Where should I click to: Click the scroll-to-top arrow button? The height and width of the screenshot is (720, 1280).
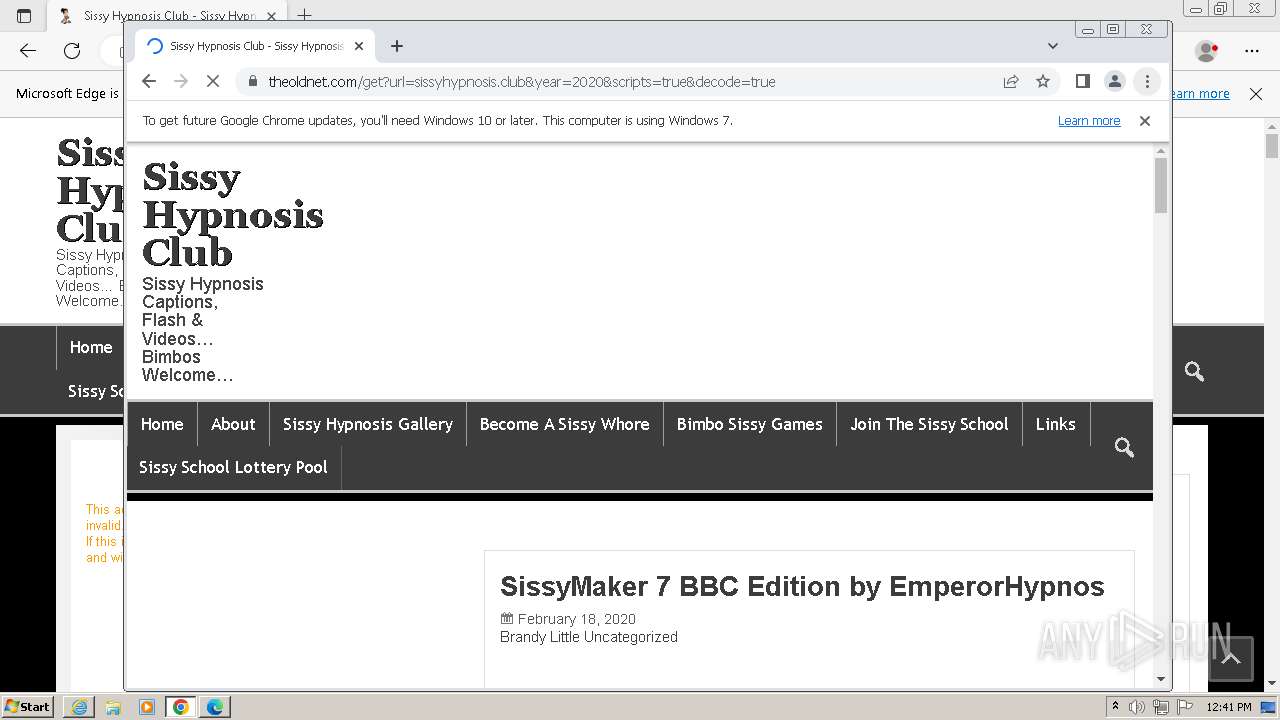click(1231, 658)
